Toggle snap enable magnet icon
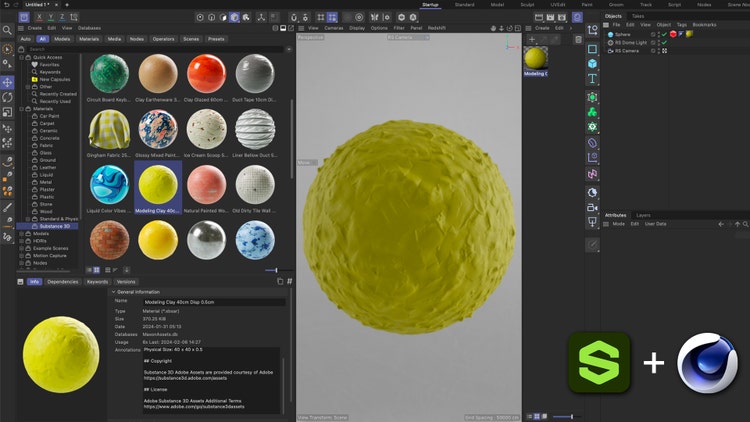This screenshot has height=422, width=750. click(x=294, y=17)
